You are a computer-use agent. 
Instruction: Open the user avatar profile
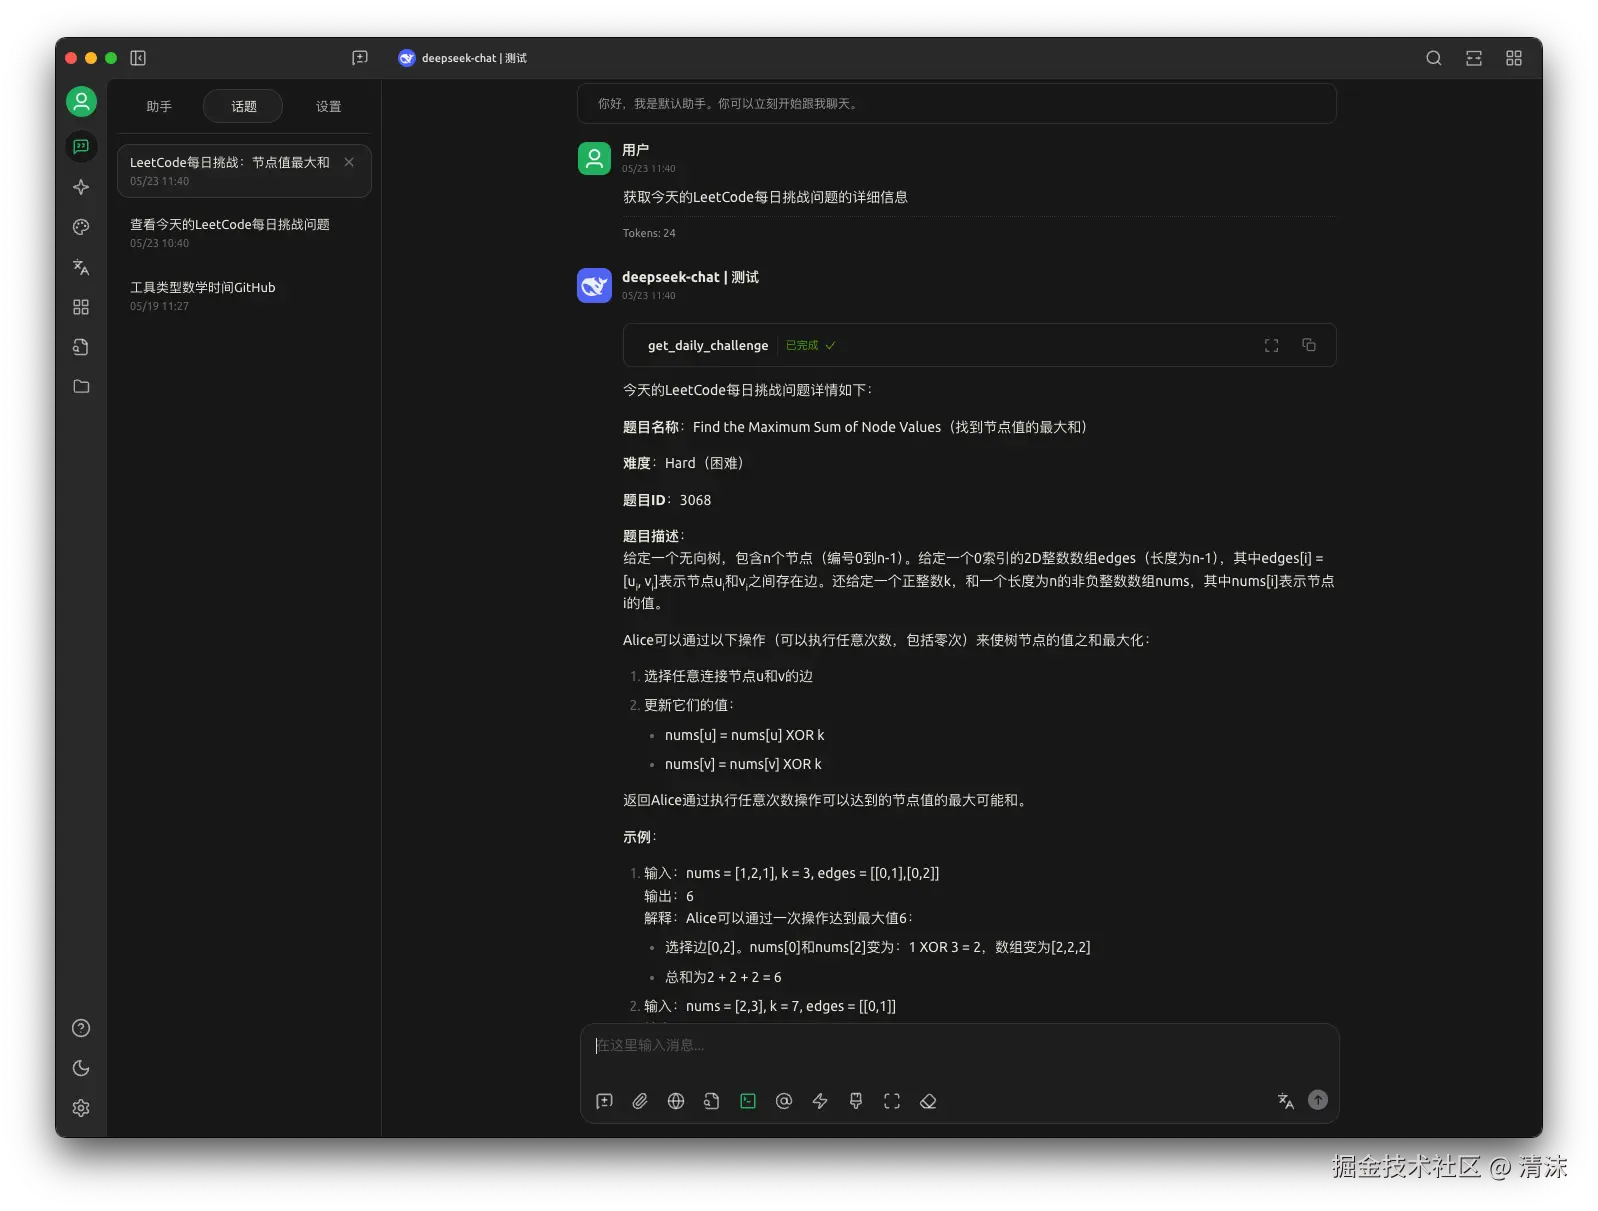coord(81,101)
